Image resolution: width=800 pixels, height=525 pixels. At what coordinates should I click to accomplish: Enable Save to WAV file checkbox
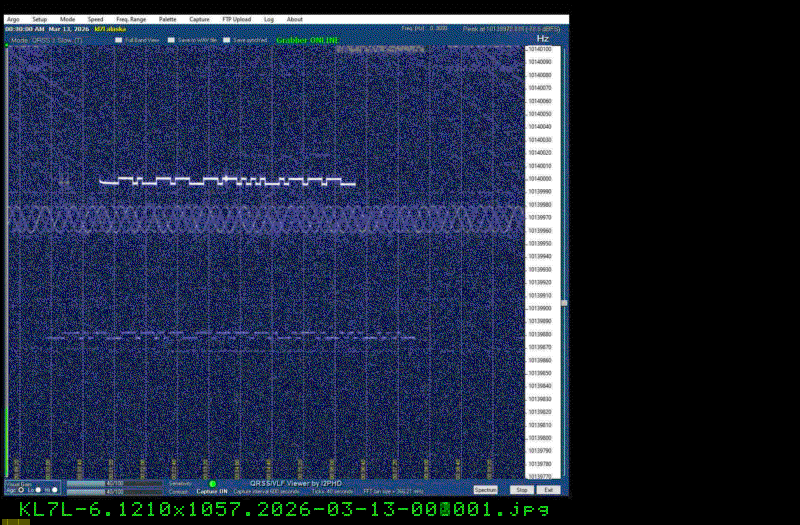click(171, 40)
